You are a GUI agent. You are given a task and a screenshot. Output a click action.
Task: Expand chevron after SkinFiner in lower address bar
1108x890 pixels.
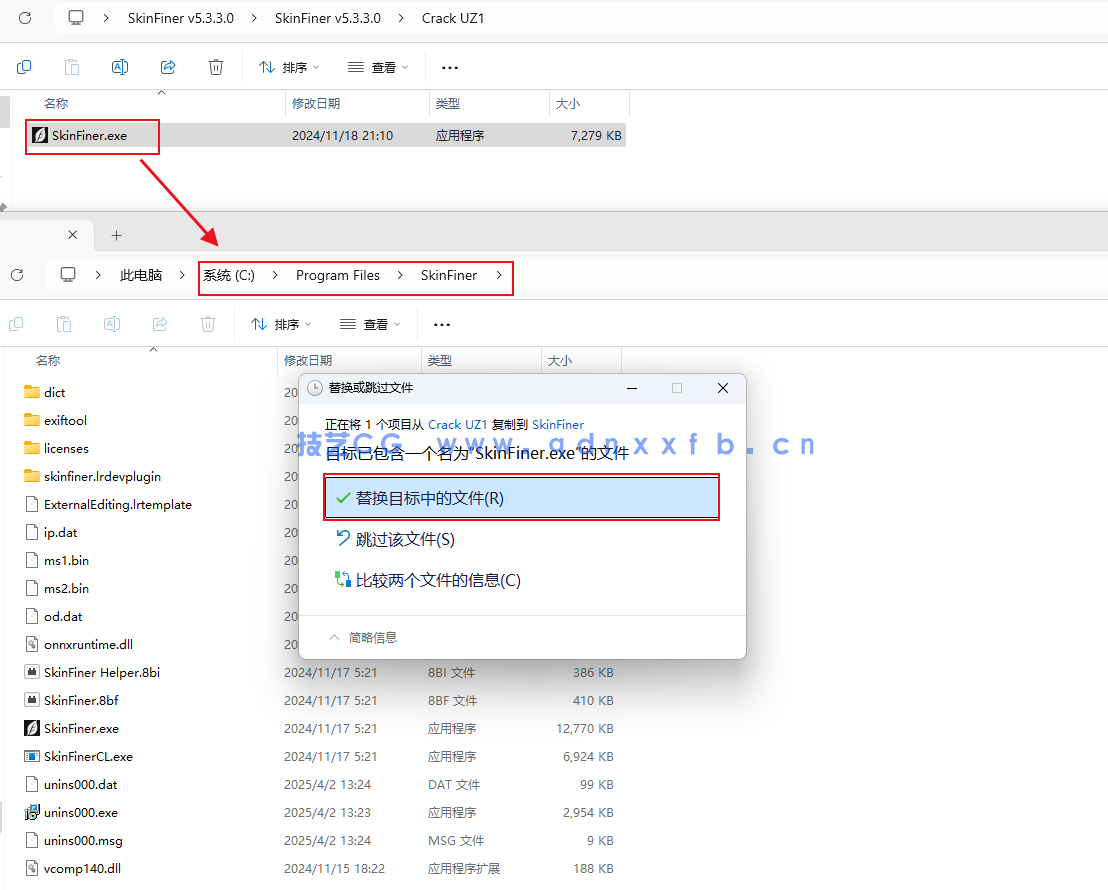[498, 275]
